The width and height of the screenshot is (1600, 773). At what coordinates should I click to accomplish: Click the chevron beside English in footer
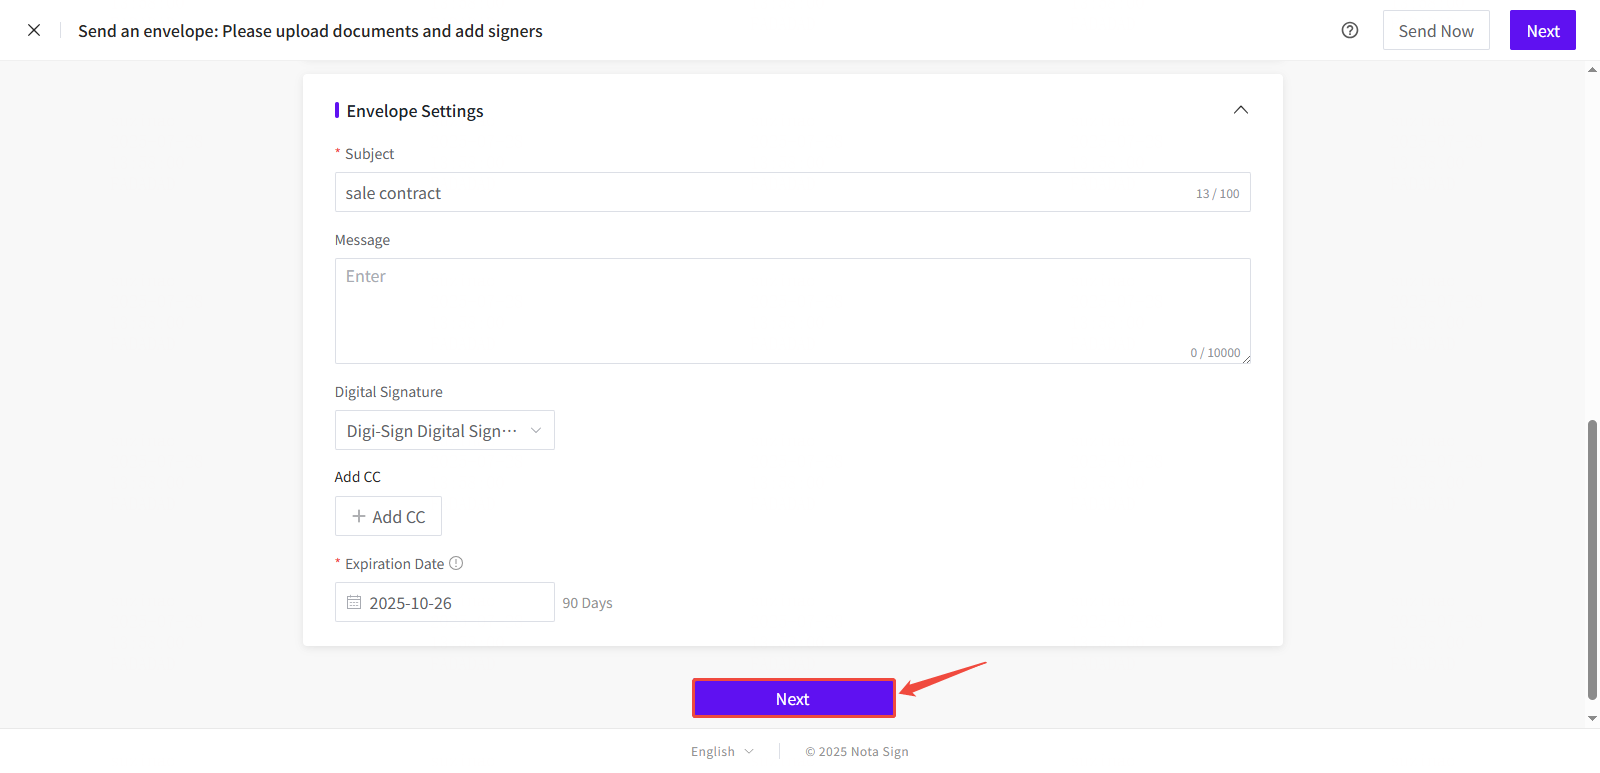749,752
